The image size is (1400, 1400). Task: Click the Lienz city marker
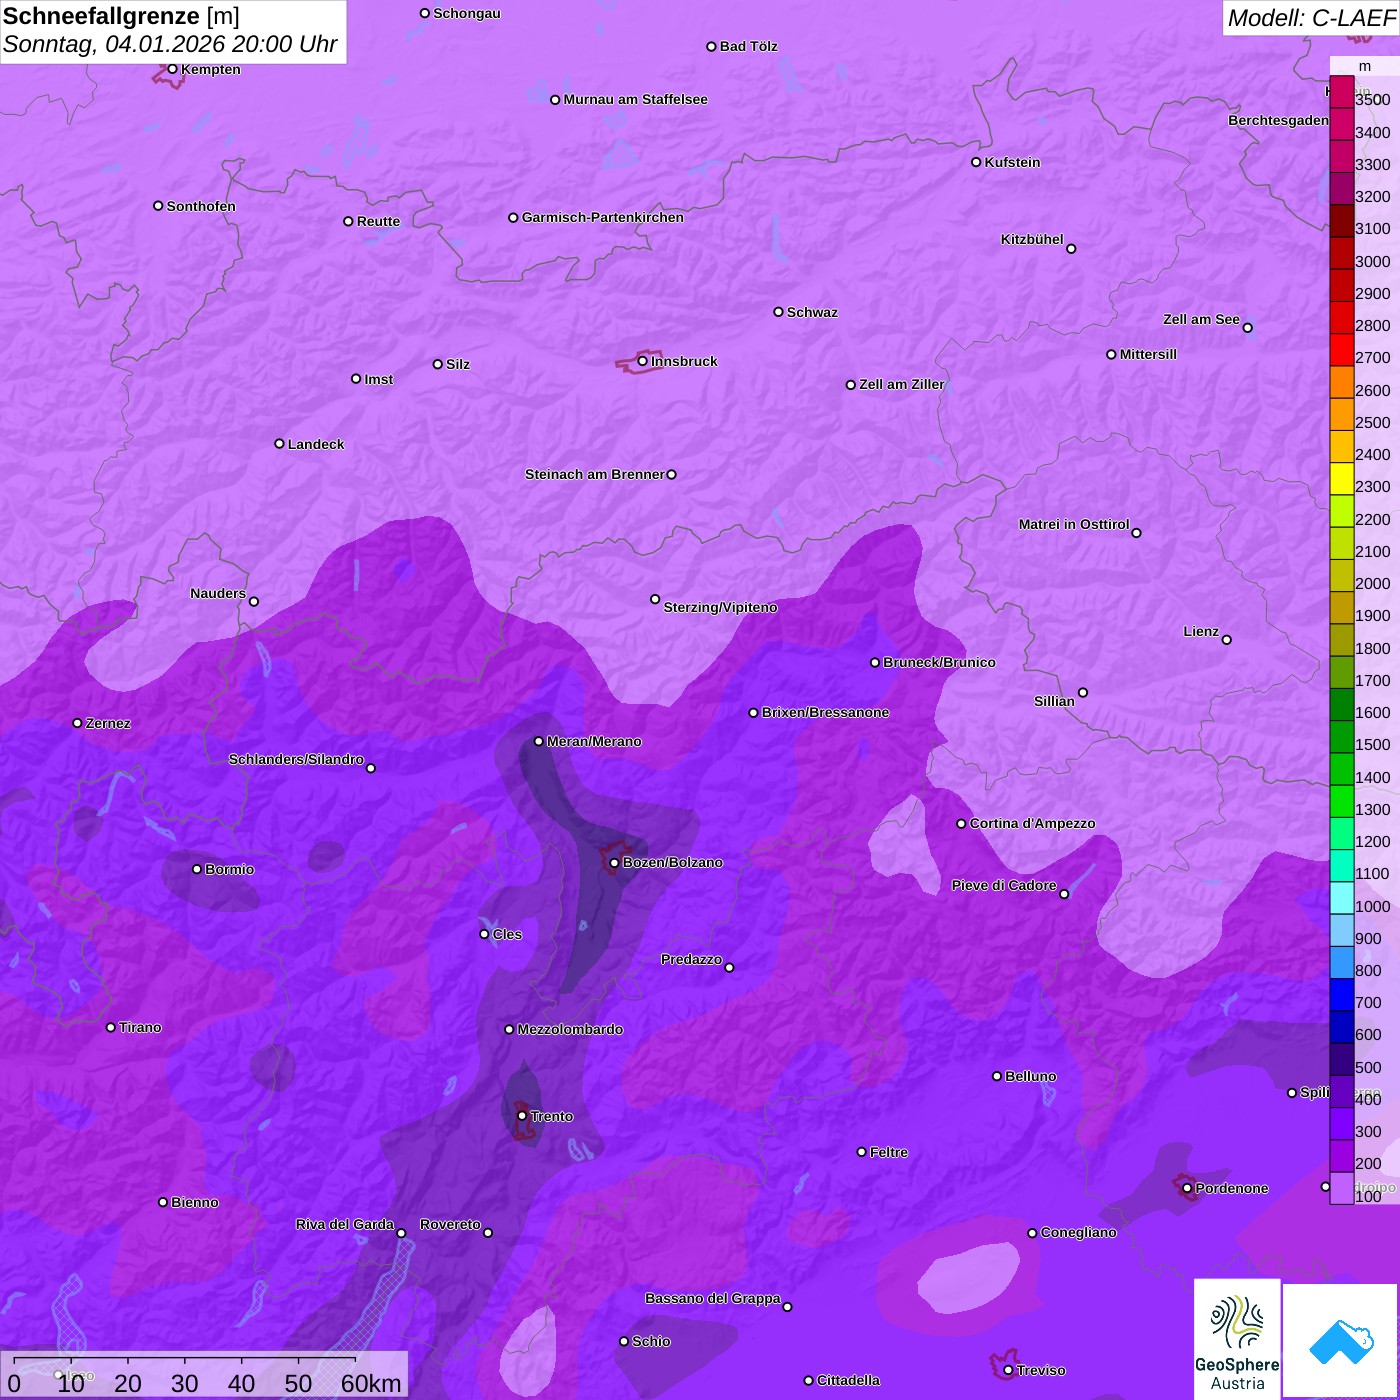pyautogui.click(x=1227, y=640)
